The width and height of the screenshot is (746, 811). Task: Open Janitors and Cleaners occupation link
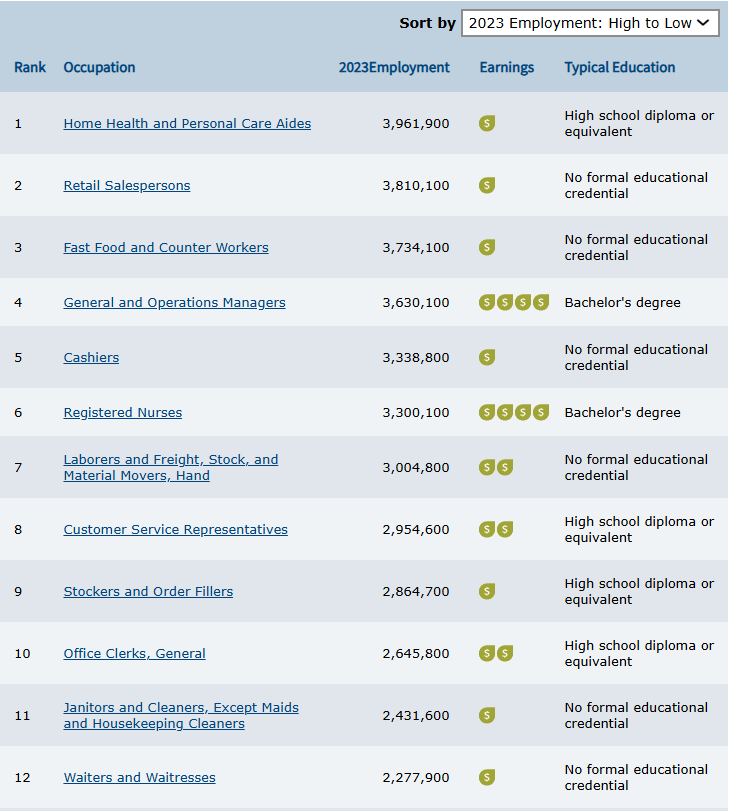click(x=181, y=715)
